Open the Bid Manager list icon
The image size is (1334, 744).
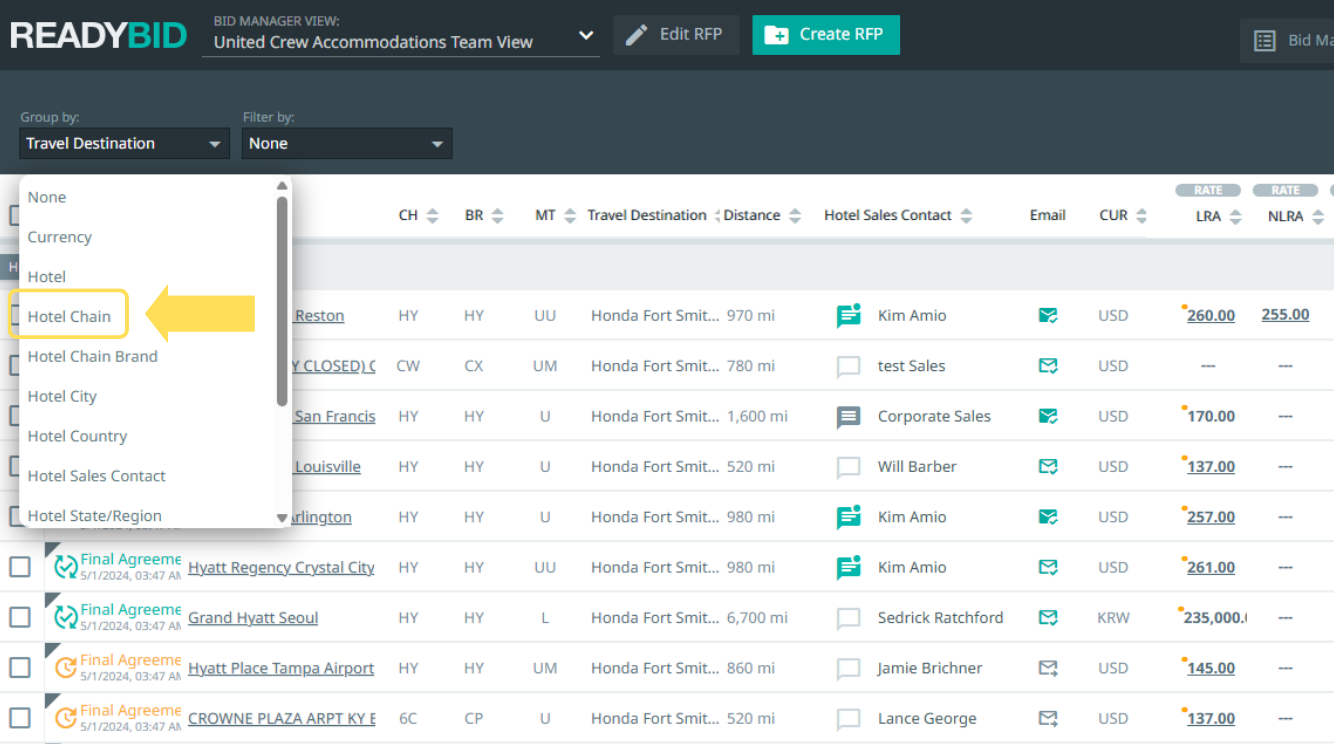[x=1265, y=41]
